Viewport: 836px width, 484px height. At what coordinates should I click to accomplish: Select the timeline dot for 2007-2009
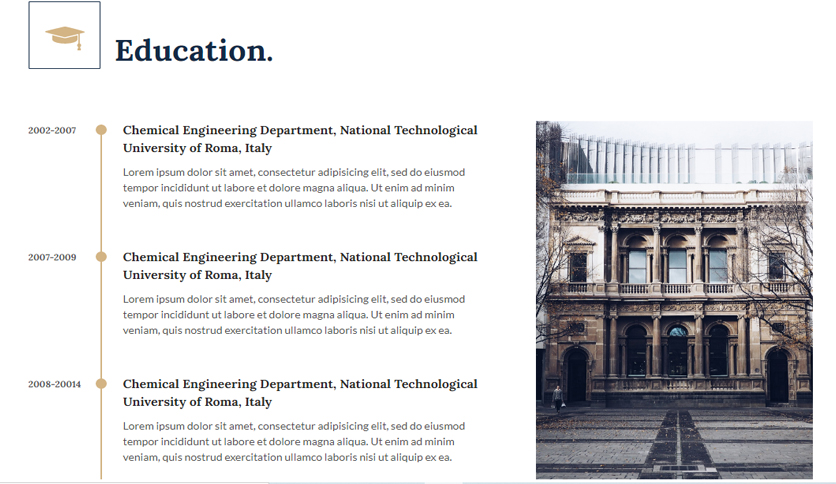tap(101, 257)
